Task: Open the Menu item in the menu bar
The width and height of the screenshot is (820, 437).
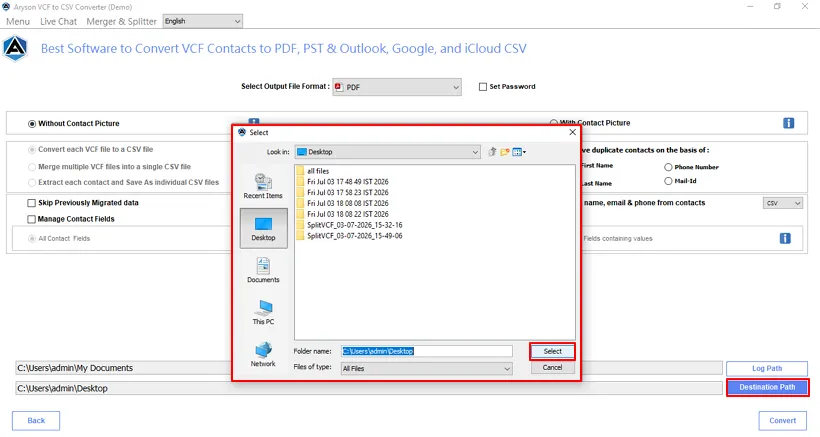Action: (18, 21)
